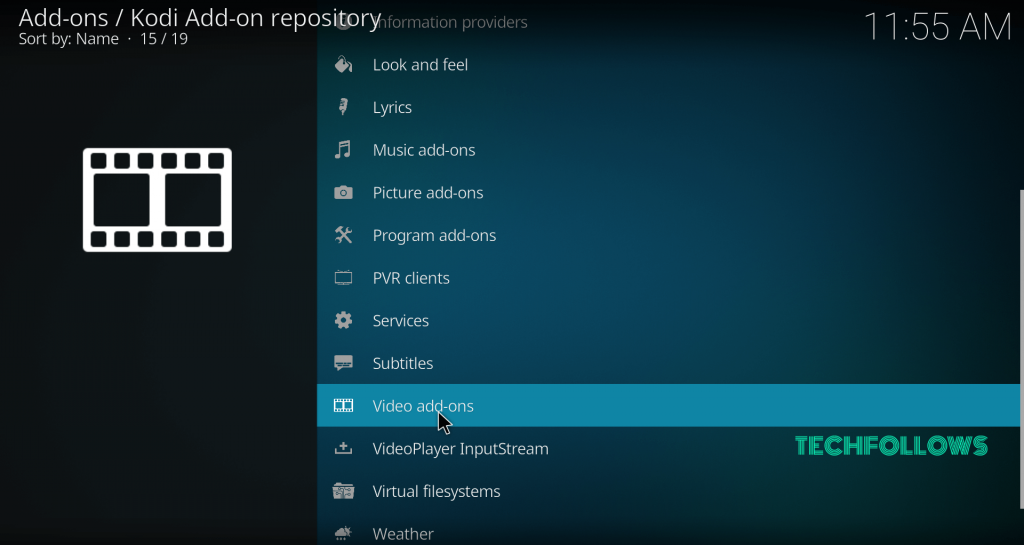Click the microphone icon beside Lyrics

coord(344,107)
